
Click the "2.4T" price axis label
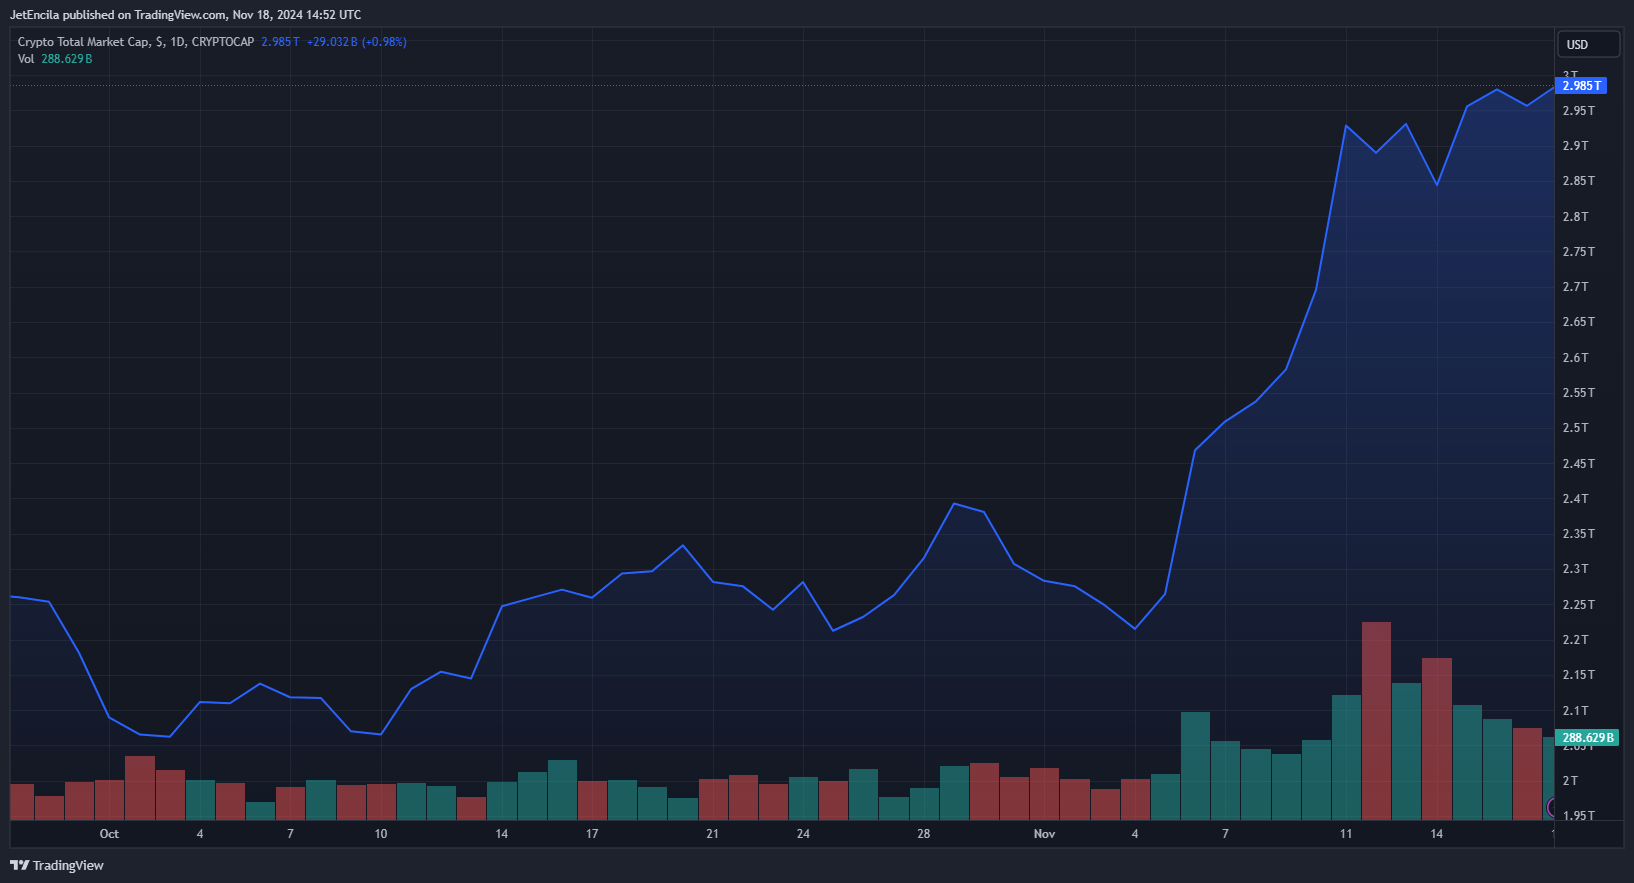pos(1576,499)
